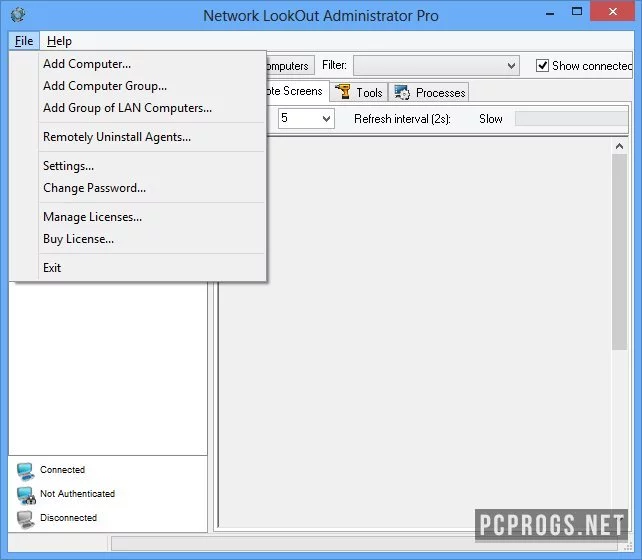
Task: Click the partially hidden Computers button
Action: coord(290,65)
